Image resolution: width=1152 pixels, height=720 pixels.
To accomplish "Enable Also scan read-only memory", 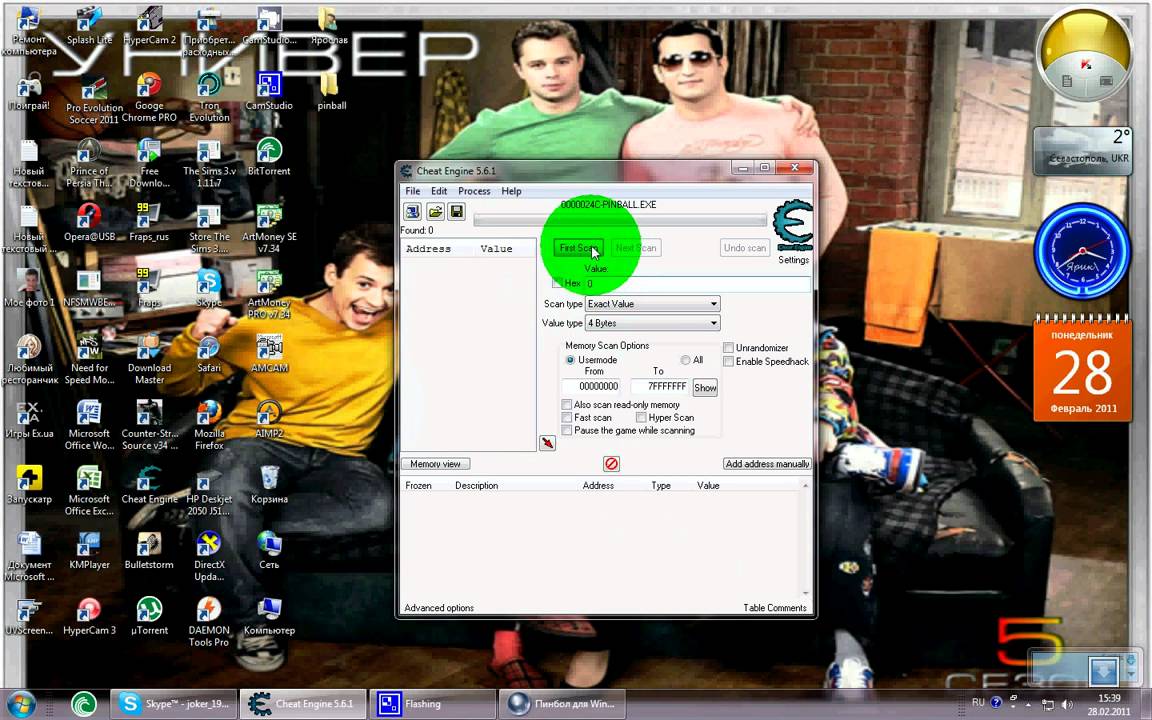I will click(566, 405).
